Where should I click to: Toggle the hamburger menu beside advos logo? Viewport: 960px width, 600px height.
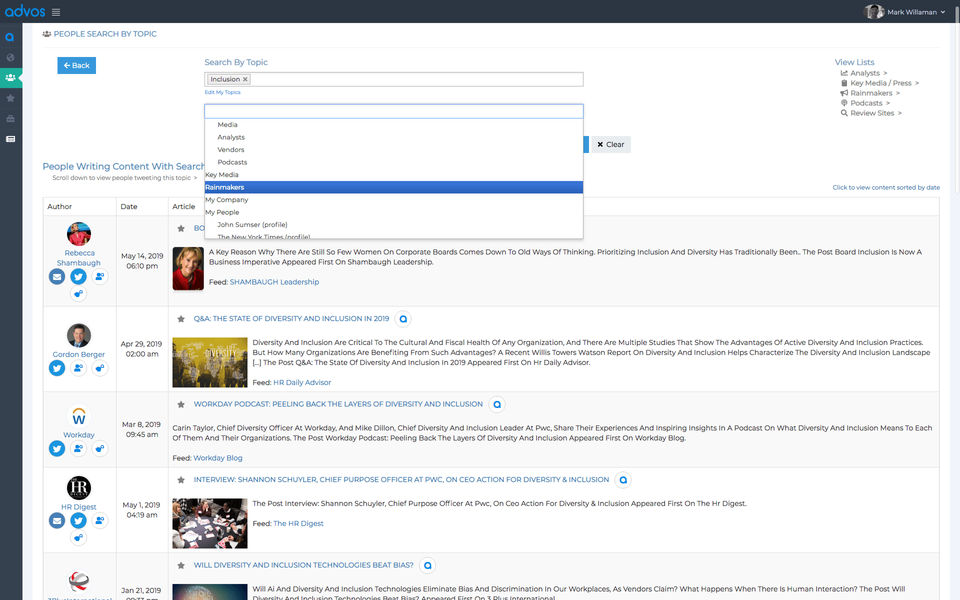(56, 12)
